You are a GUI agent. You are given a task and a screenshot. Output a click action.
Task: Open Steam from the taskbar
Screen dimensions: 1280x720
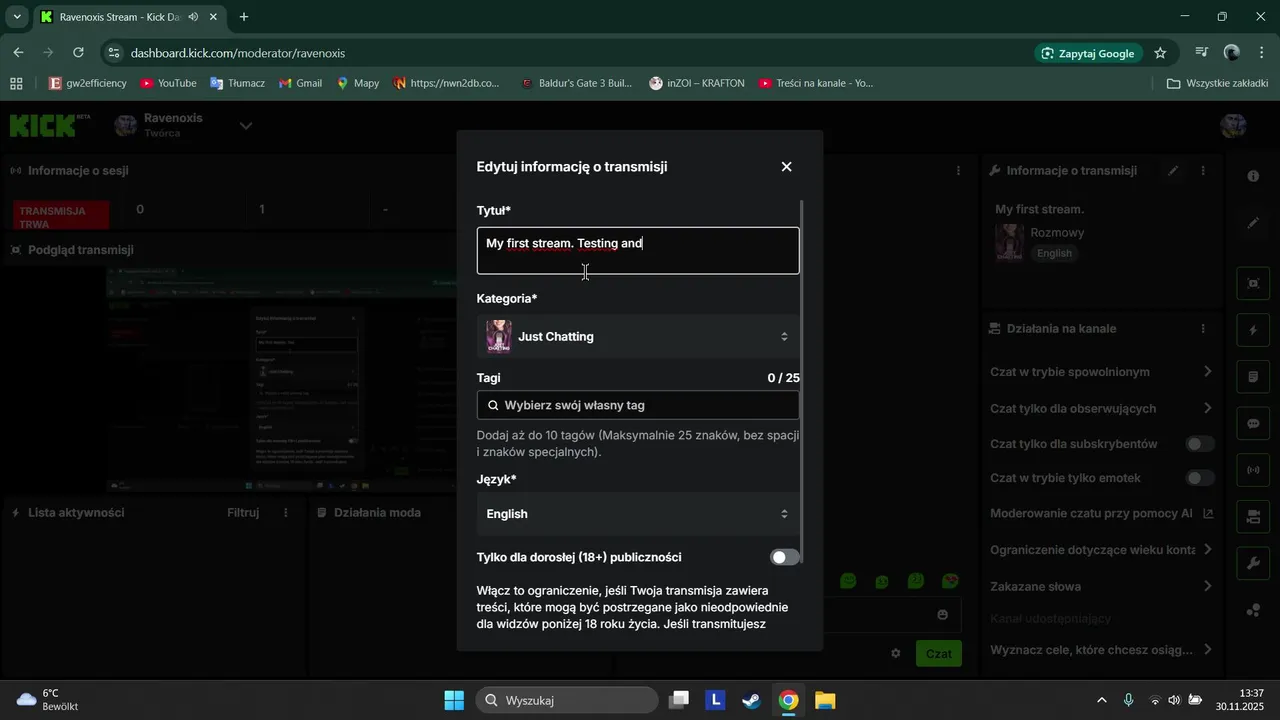click(x=751, y=700)
